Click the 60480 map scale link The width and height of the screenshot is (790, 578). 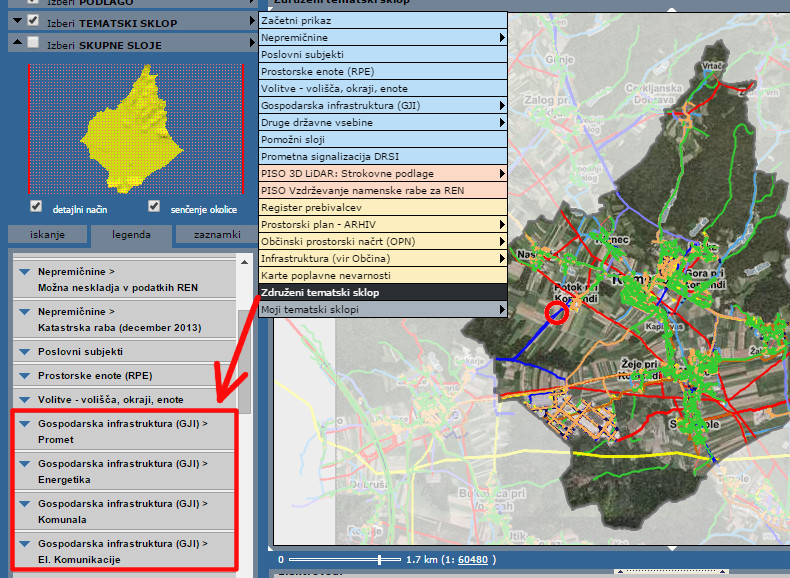(x=472, y=560)
